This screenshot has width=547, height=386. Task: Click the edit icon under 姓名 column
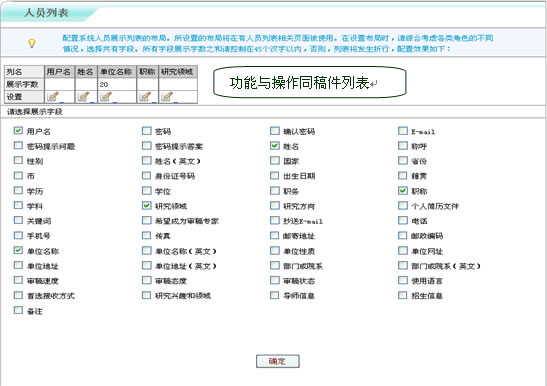tap(83, 96)
